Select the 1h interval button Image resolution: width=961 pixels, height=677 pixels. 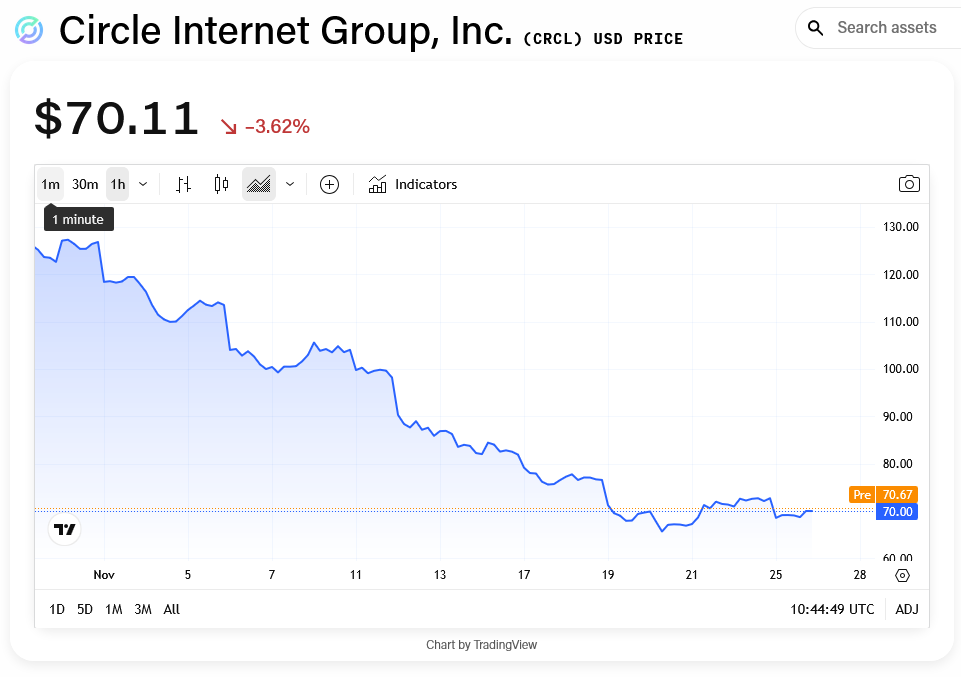(x=118, y=184)
